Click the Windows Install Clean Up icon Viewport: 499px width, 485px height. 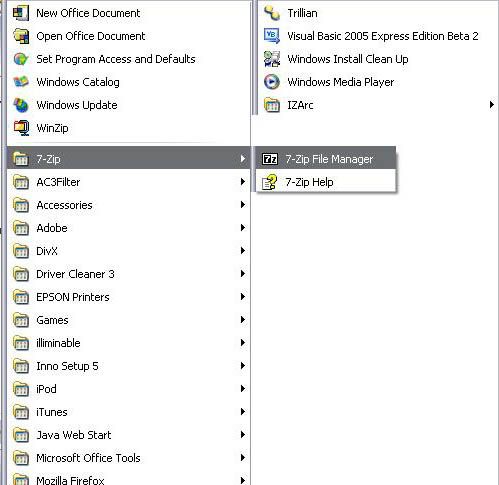[272, 59]
